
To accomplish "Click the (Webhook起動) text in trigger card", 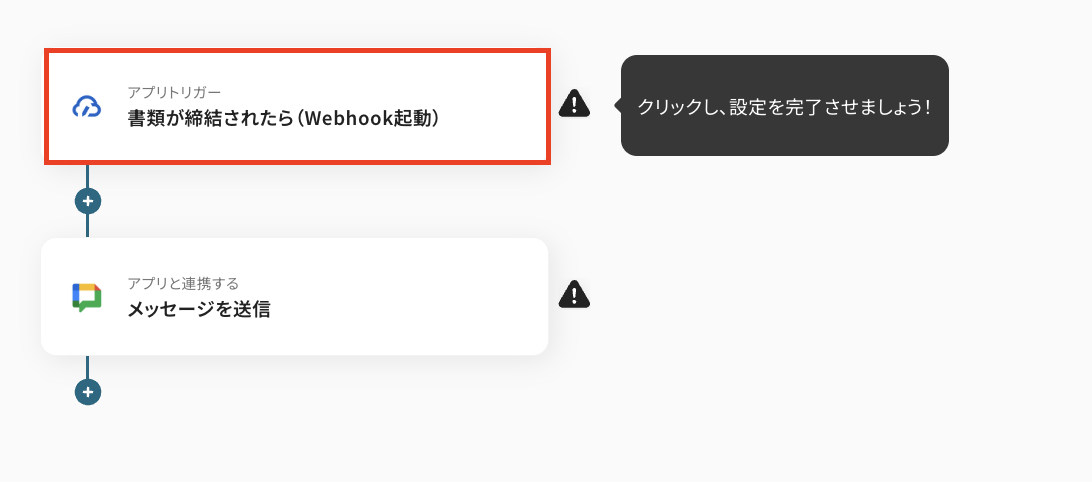I will [368, 118].
